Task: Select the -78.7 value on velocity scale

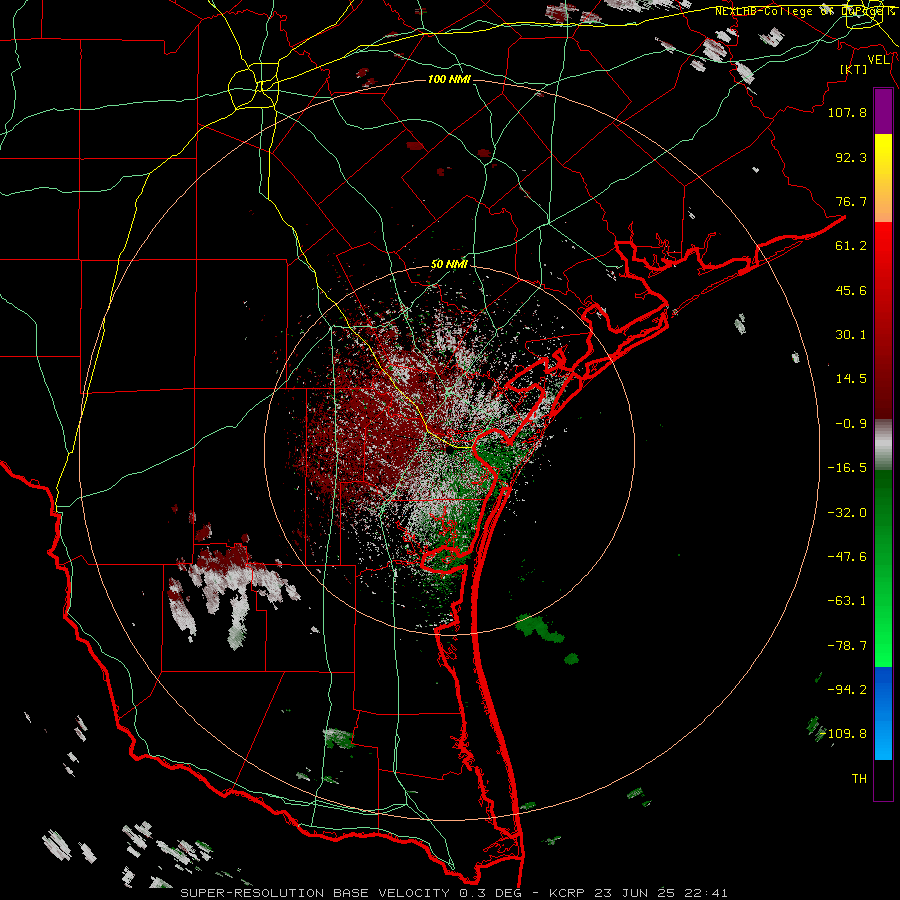Action: point(847,646)
